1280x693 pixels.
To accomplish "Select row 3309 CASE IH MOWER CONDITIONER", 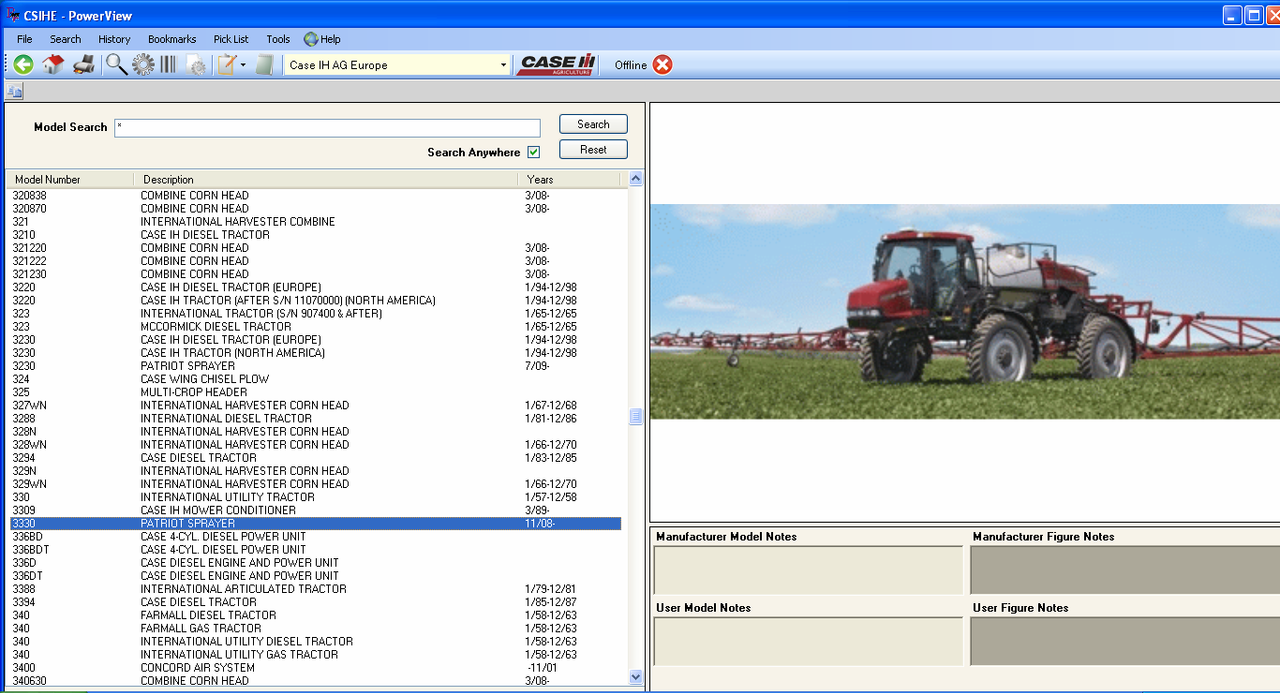I will 315,510.
